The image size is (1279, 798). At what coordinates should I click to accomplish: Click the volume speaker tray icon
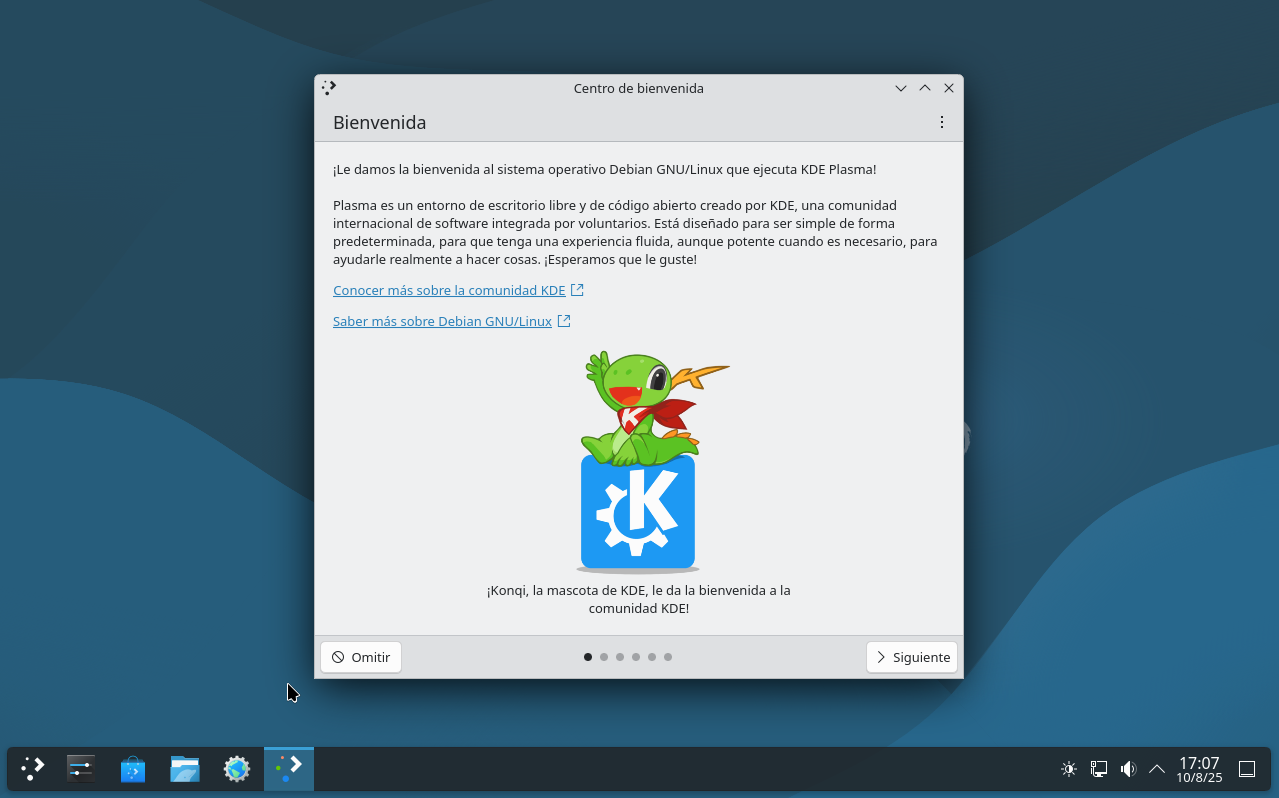(x=1128, y=769)
